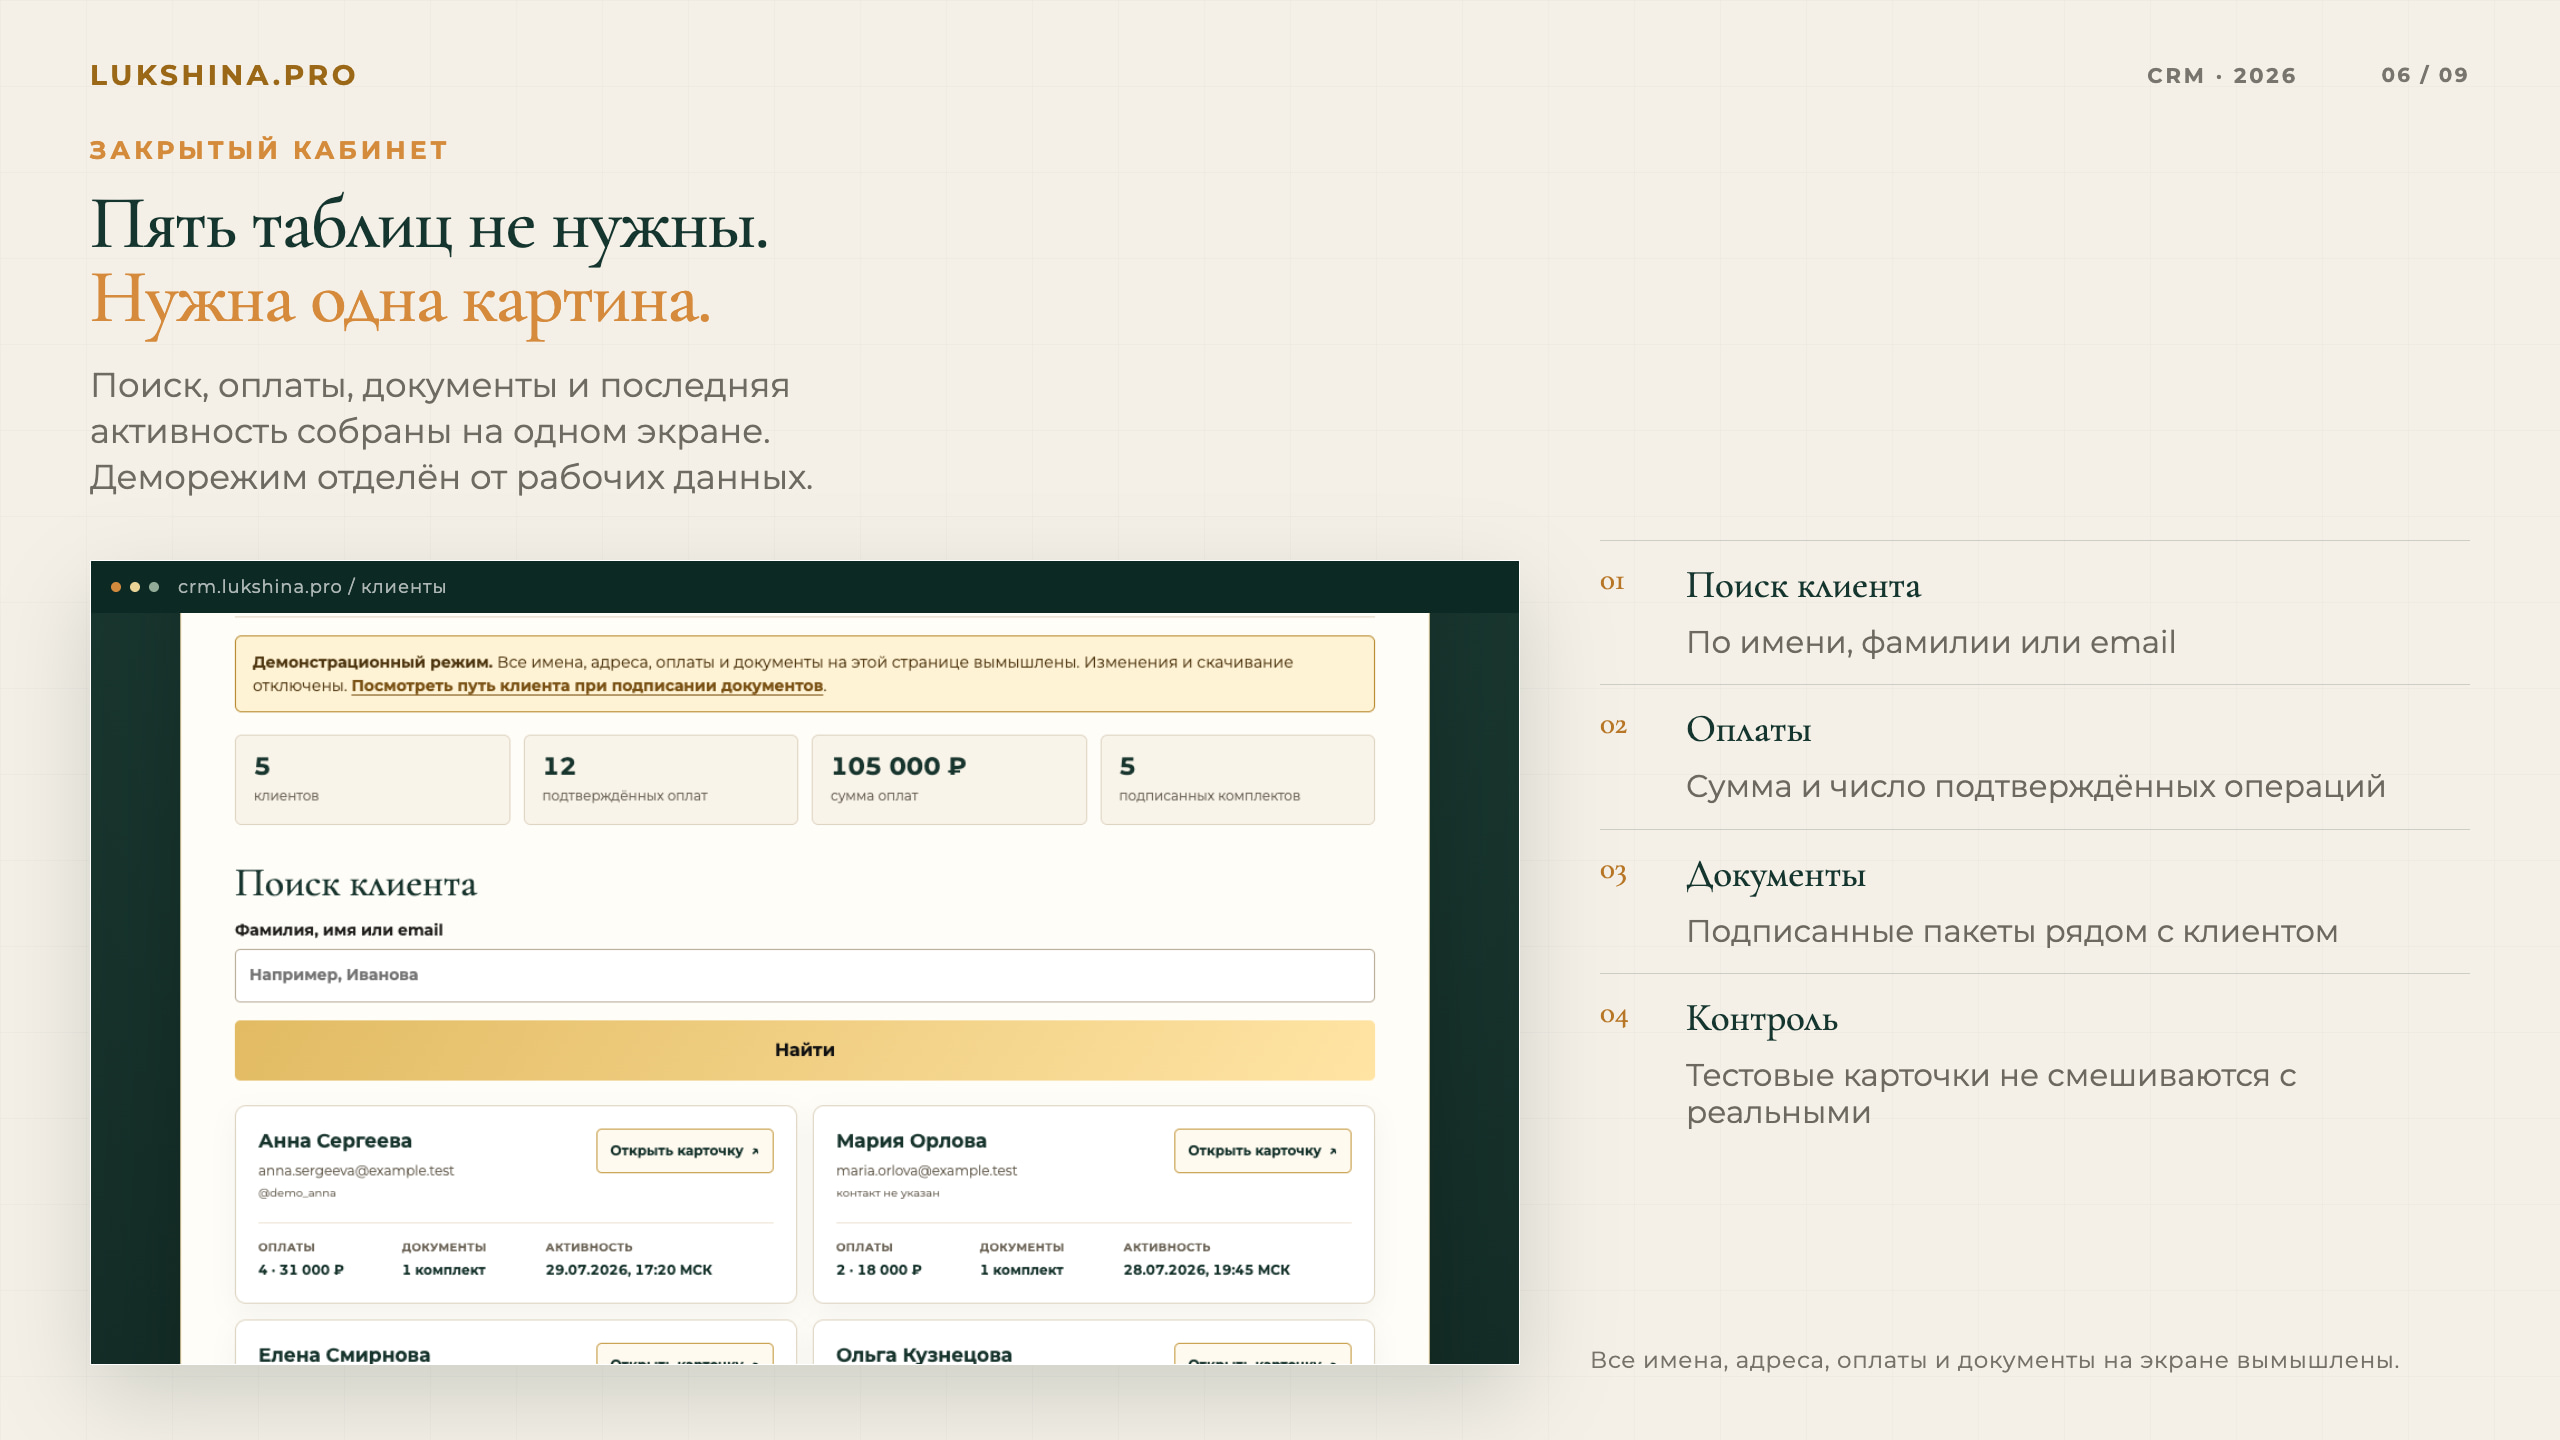Click the line Тестовые карточки не смешиваются с реальными
This screenshot has height=1440, width=2560.
tap(1990, 1094)
